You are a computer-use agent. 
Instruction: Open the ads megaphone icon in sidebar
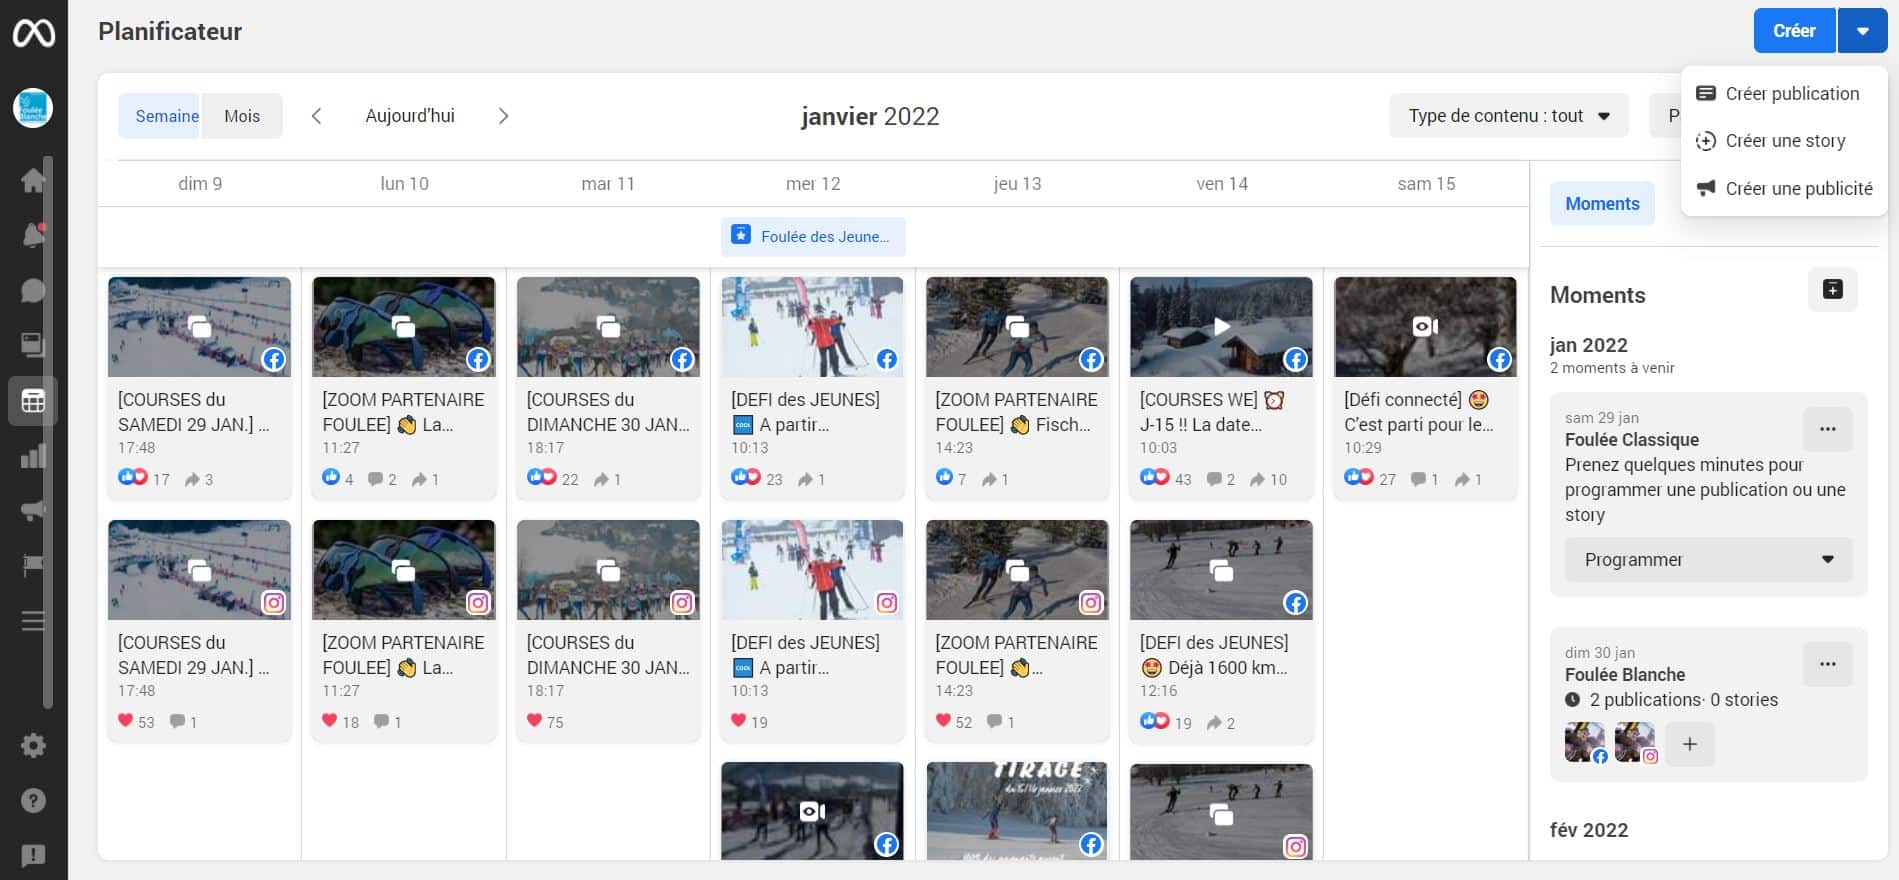click(x=33, y=511)
